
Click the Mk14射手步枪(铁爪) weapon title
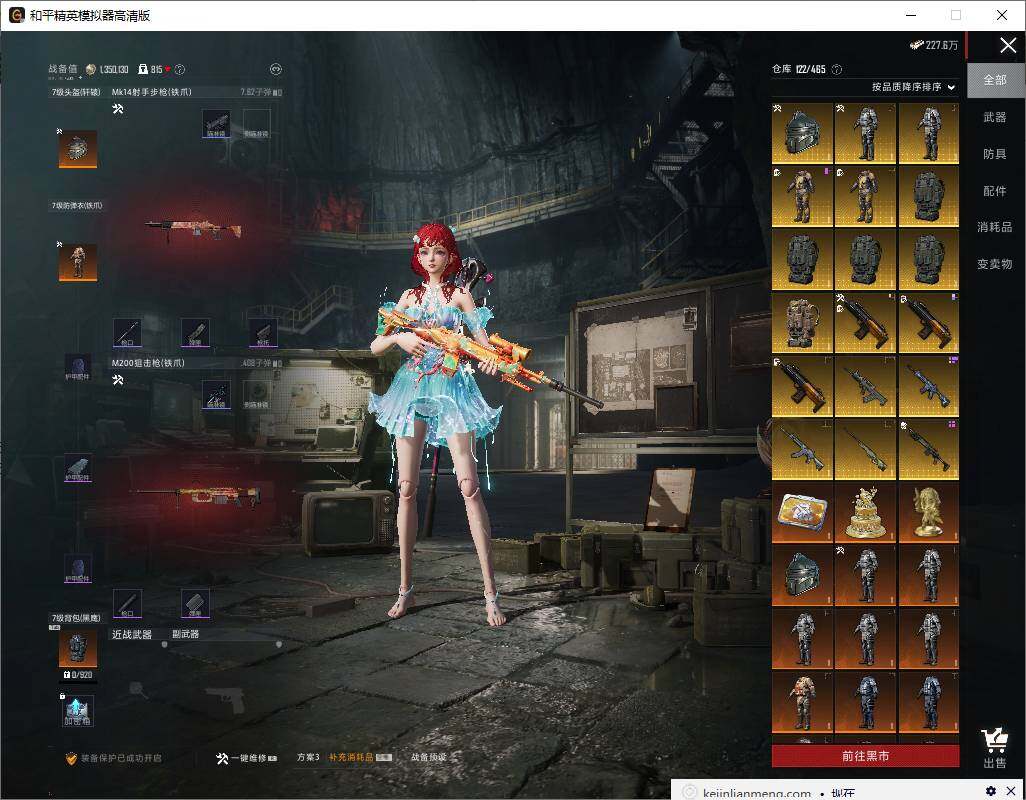coord(152,92)
